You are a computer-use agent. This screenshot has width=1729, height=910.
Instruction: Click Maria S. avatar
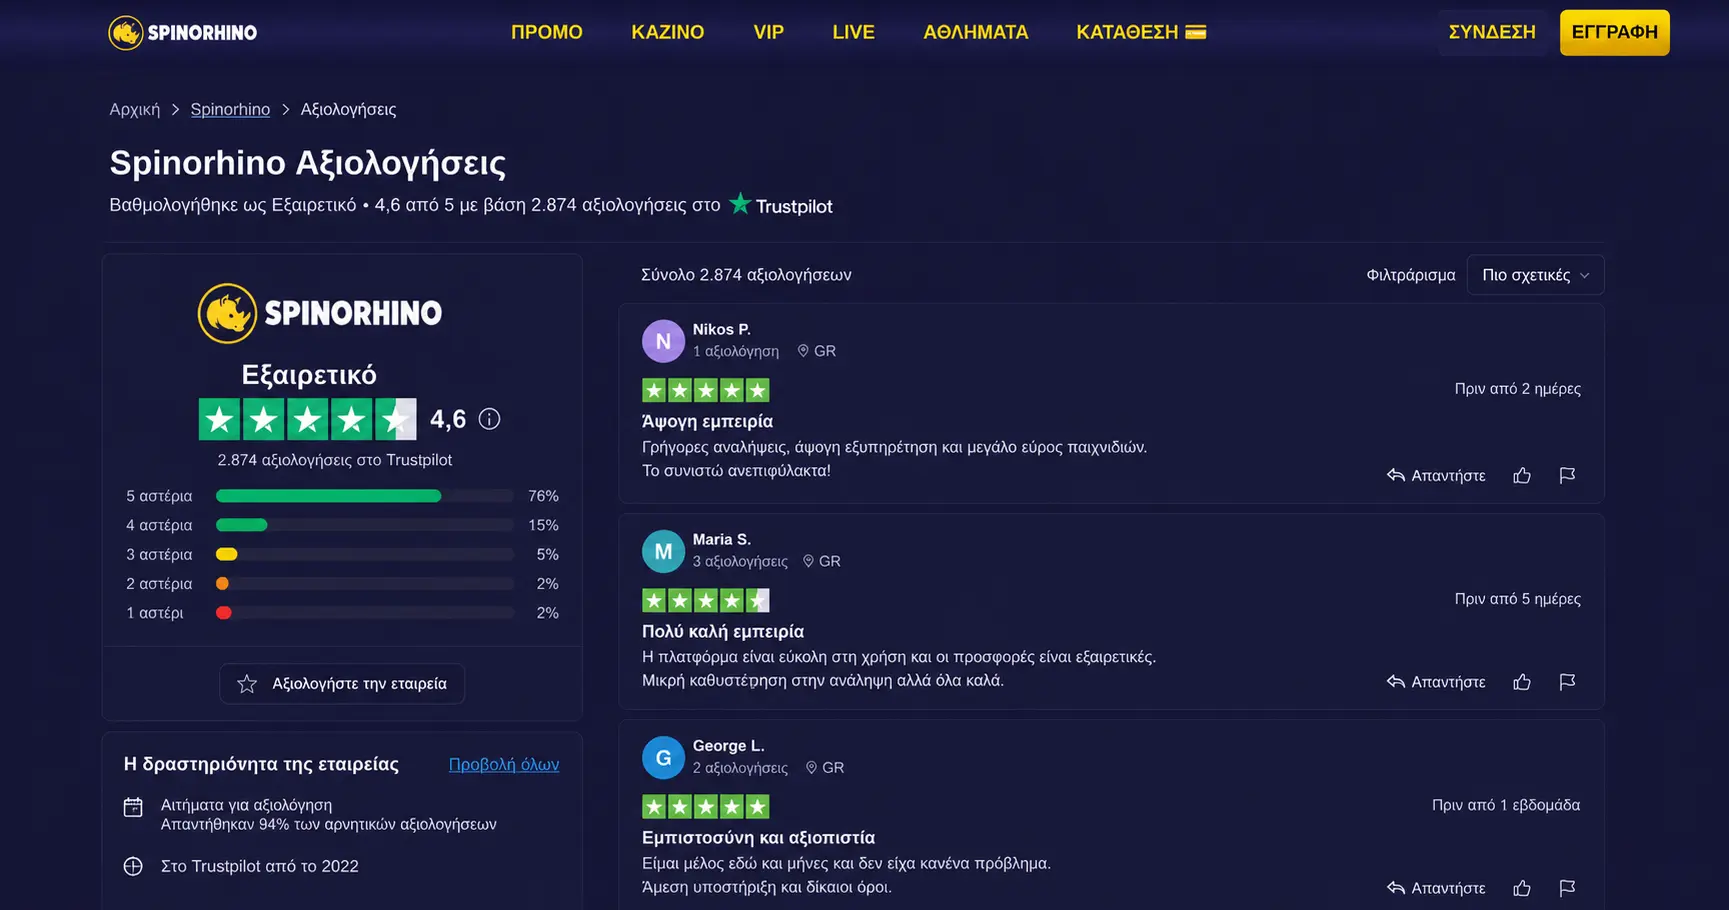pos(663,551)
